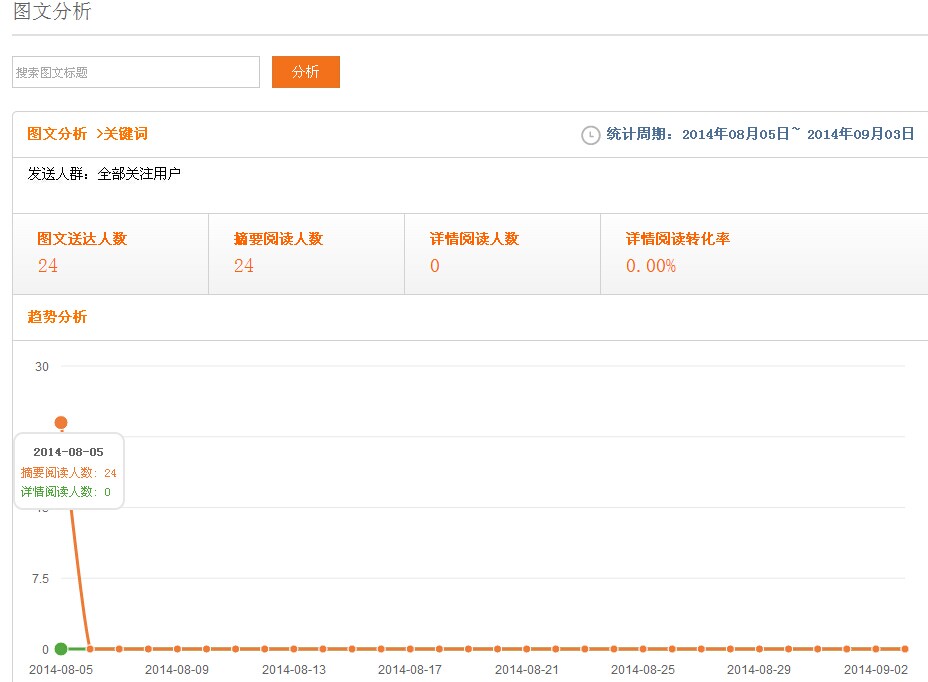Click the clock icon beside 统计周期

[591, 135]
